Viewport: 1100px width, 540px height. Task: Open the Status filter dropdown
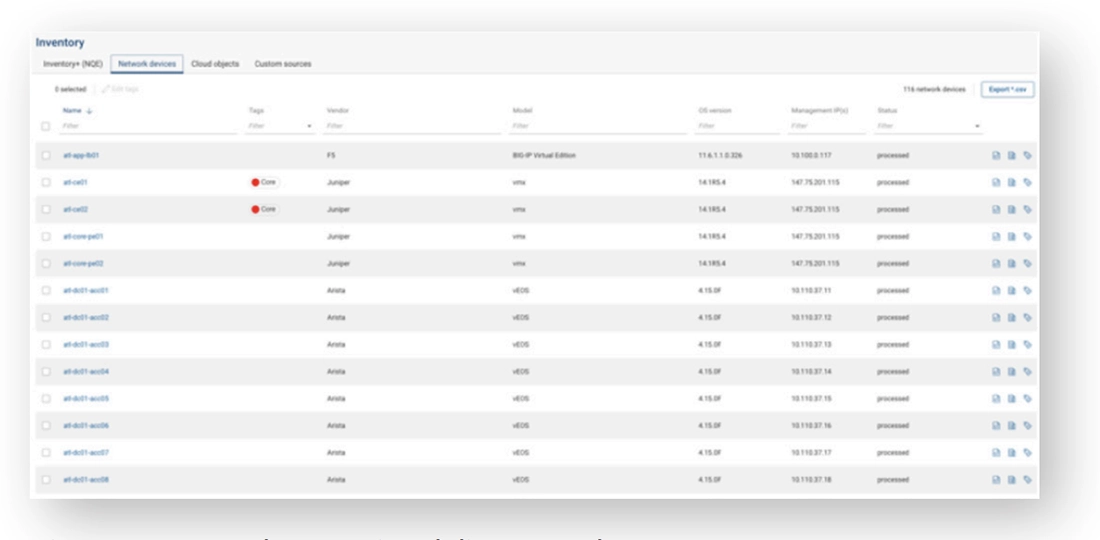pyautogui.click(x=978, y=127)
